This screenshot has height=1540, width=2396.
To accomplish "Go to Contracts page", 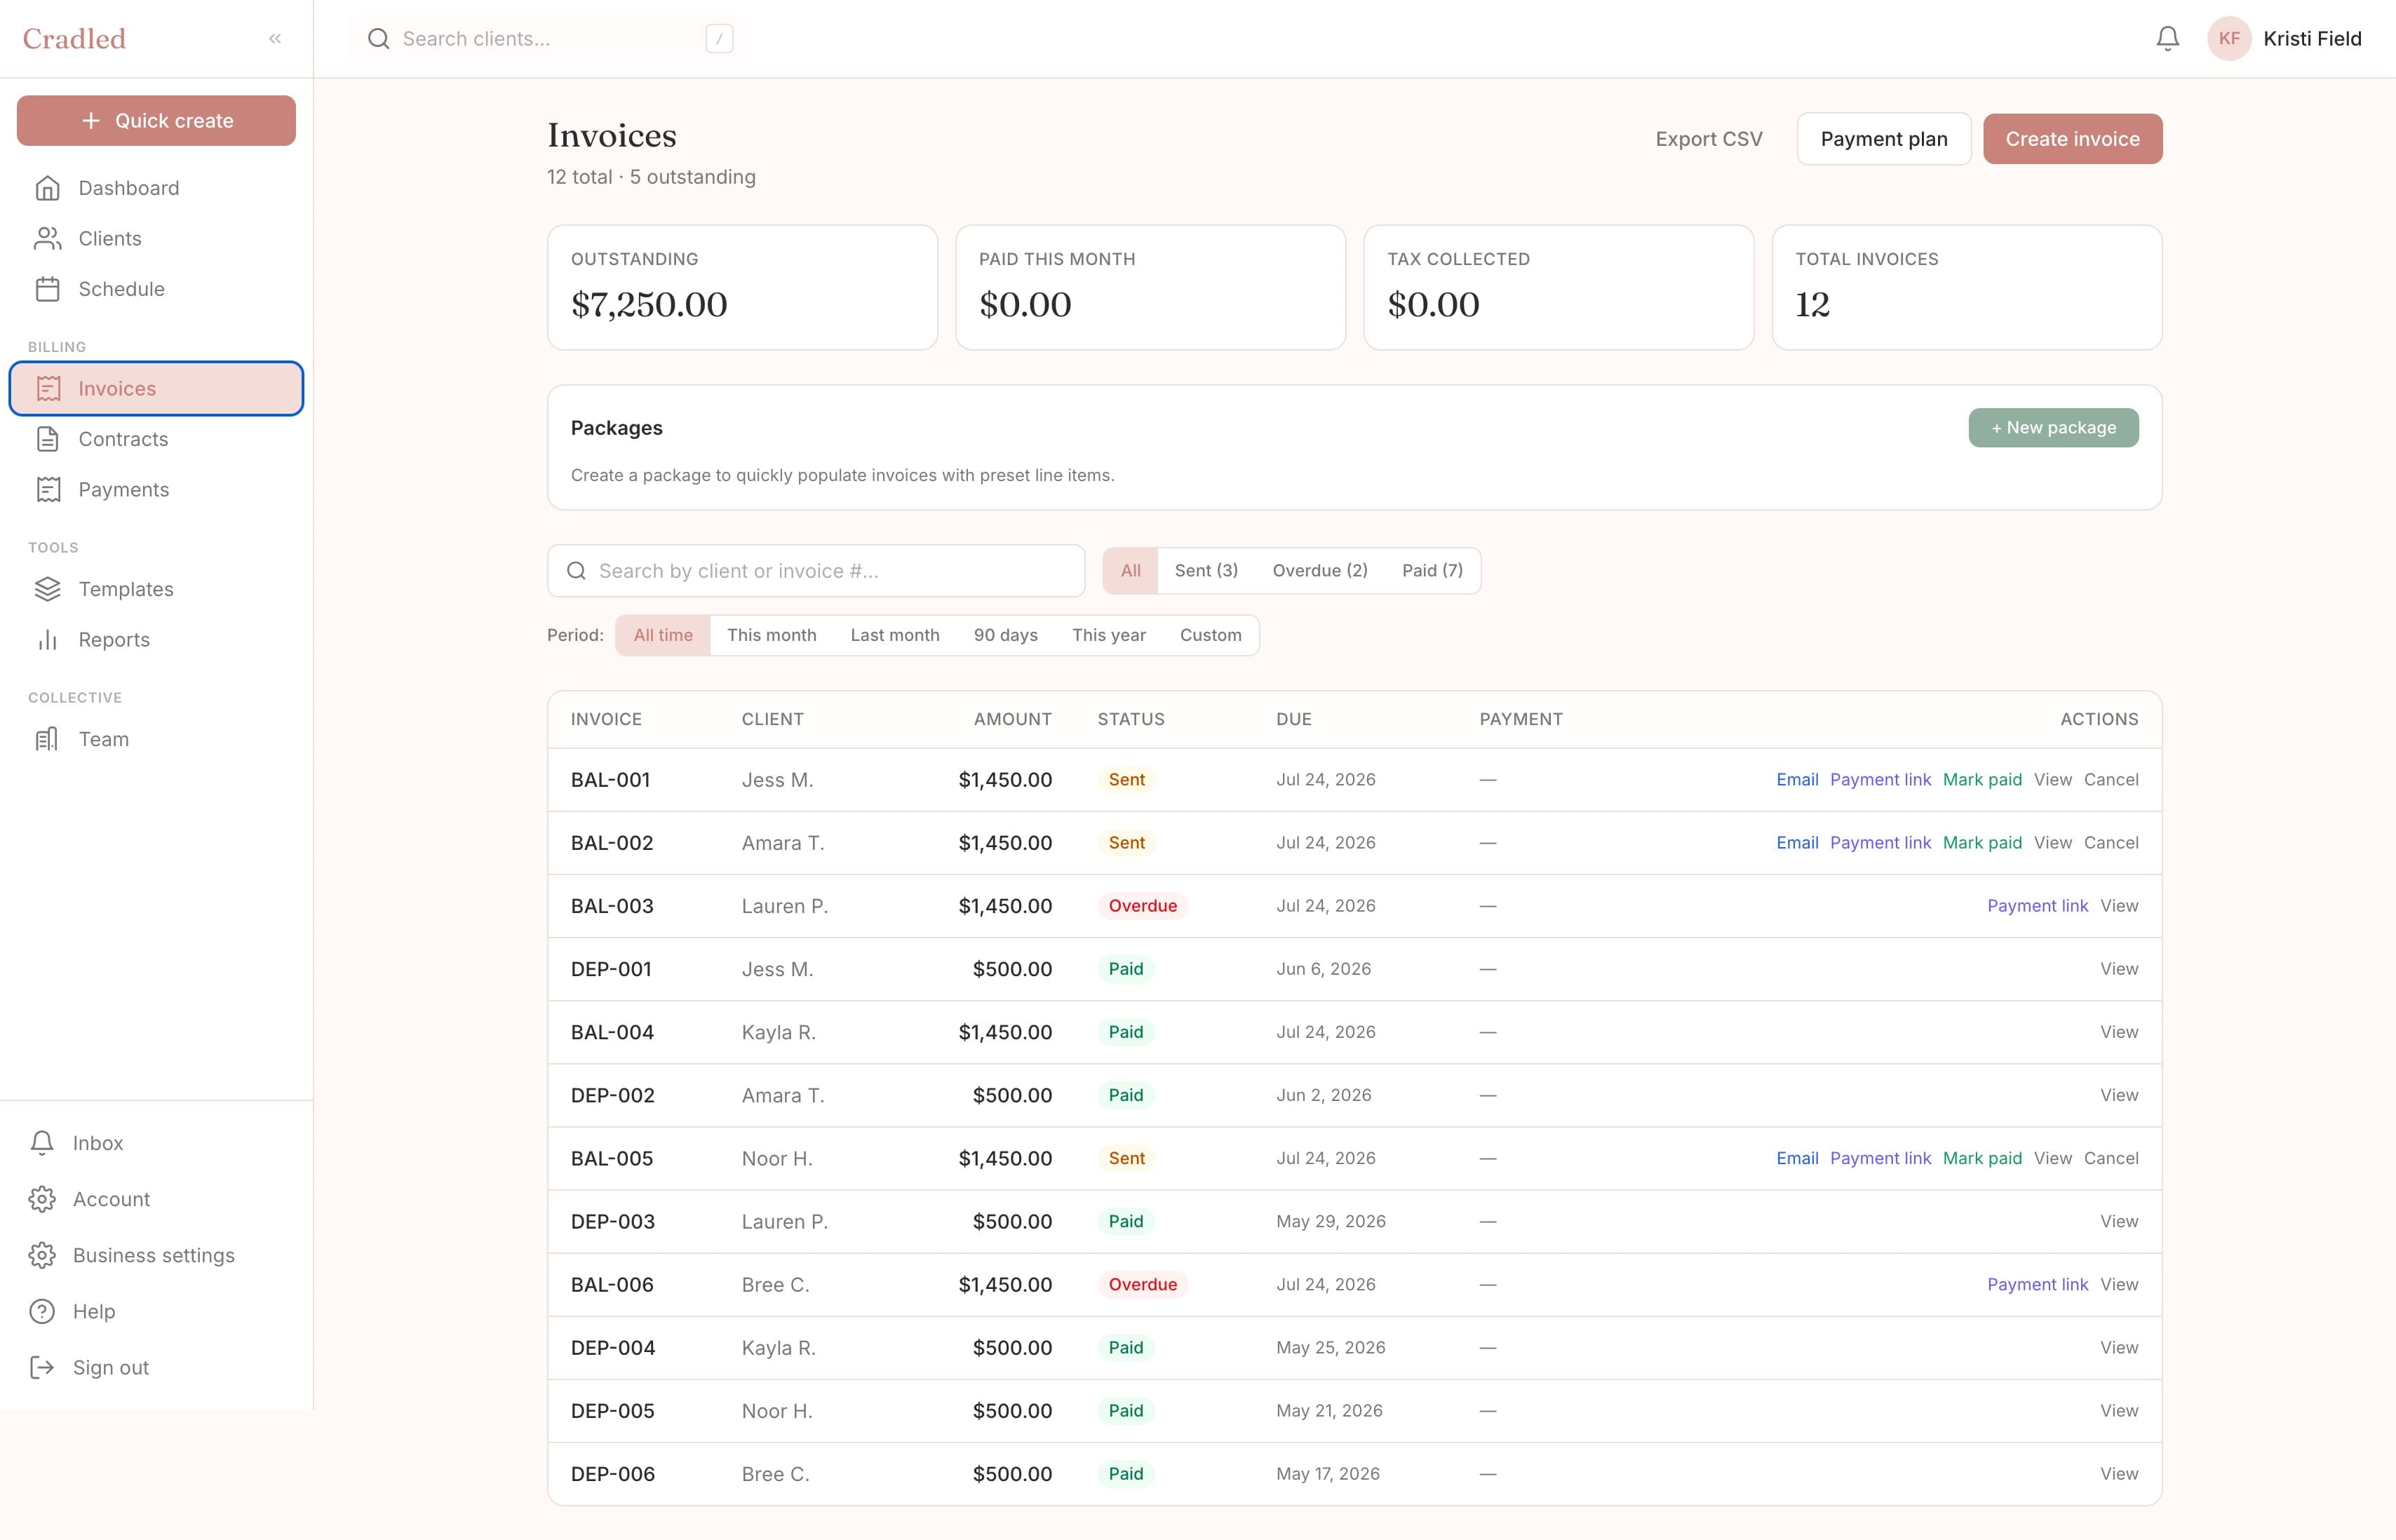I will coord(156,439).
